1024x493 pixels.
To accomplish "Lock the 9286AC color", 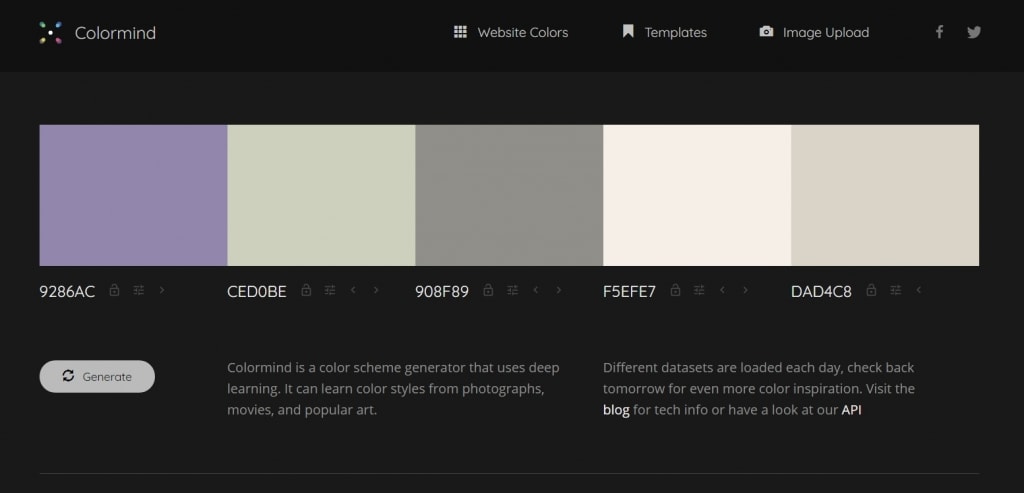I will 114,290.
